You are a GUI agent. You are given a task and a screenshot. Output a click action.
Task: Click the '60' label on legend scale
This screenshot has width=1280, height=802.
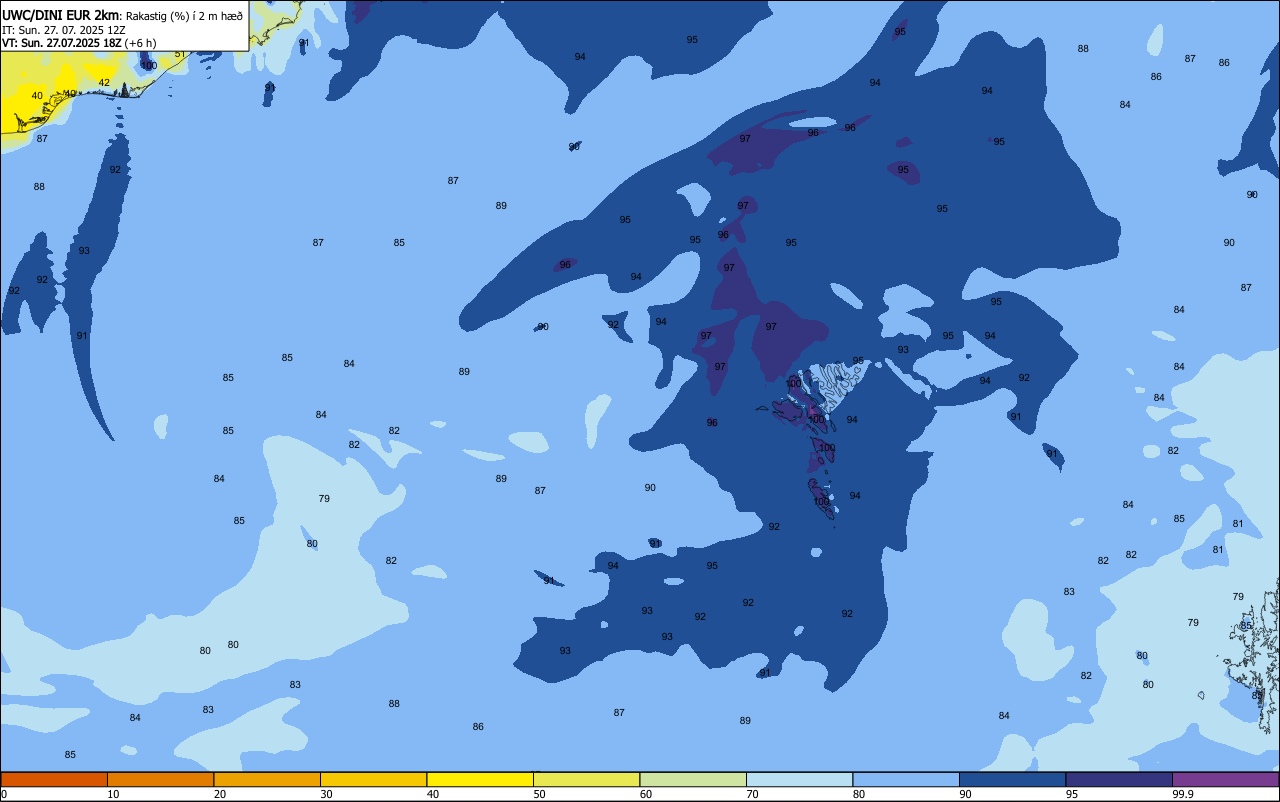pyautogui.click(x=646, y=794)
